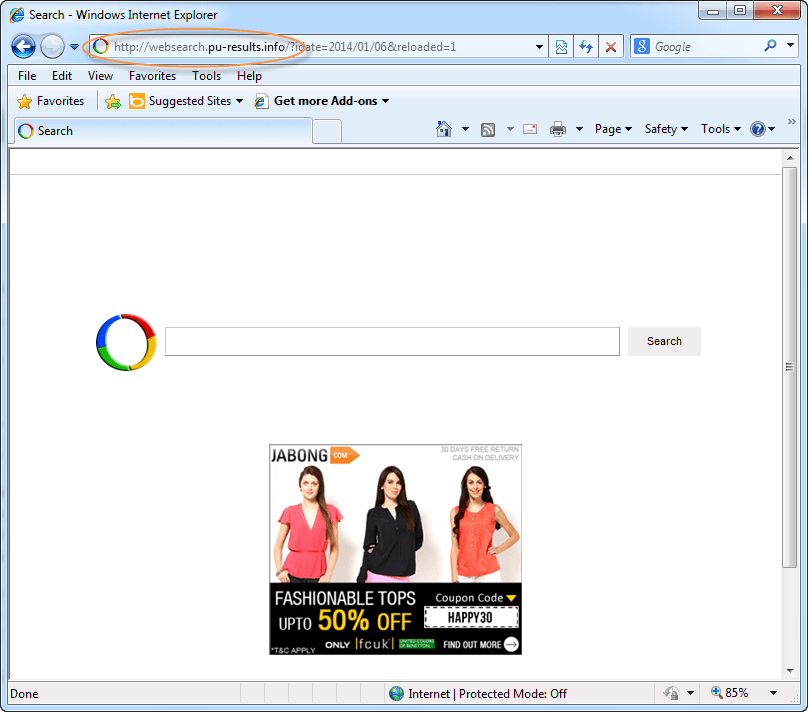808x712 pixels.
Task: Click the vertical scrollbar up arrow
Action: 790,158
